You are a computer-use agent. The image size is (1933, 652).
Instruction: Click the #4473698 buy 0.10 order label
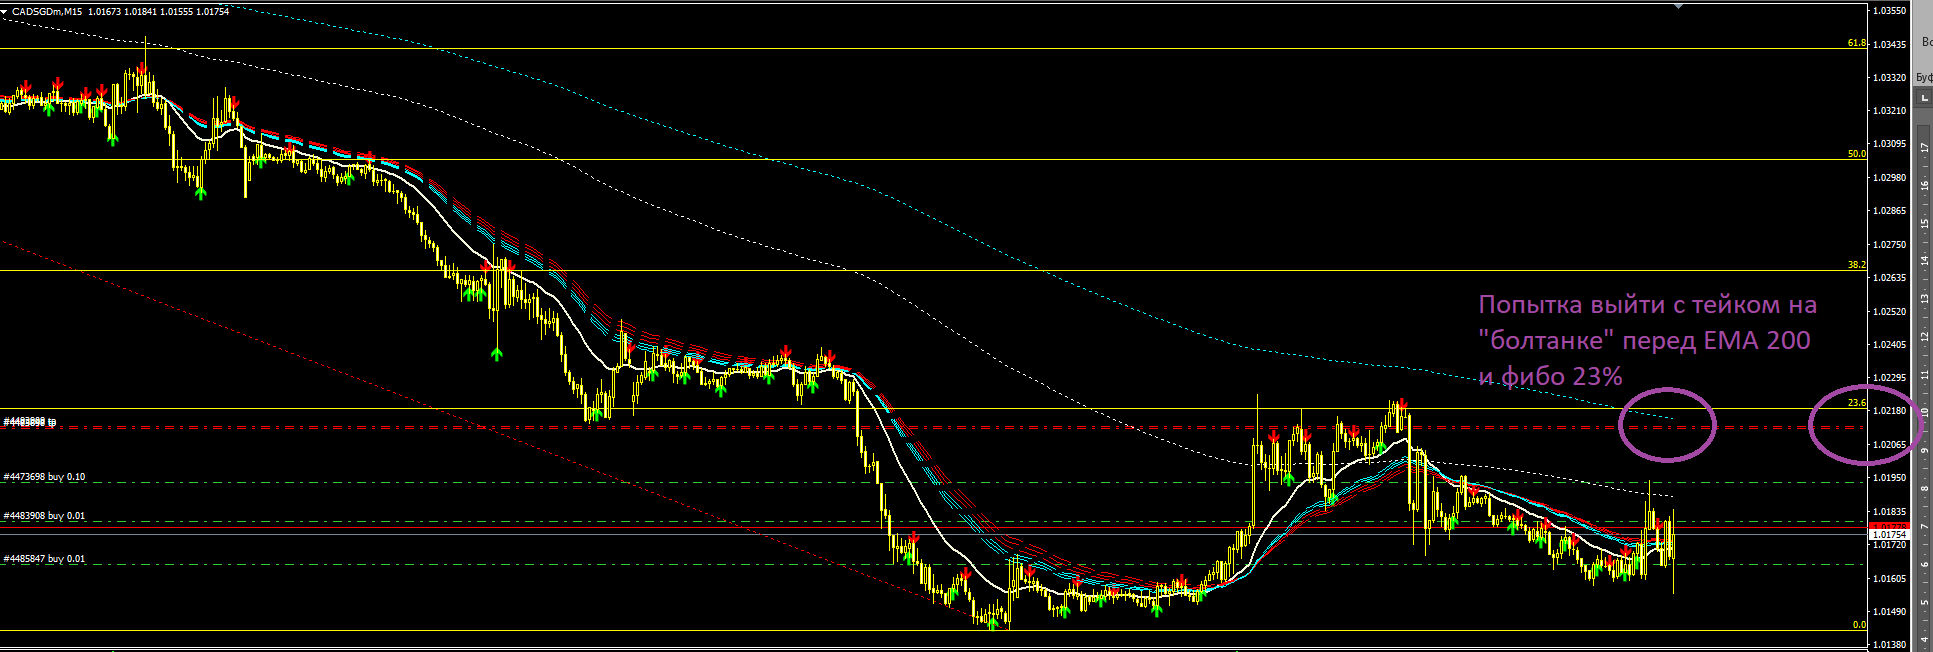[44, 477]
